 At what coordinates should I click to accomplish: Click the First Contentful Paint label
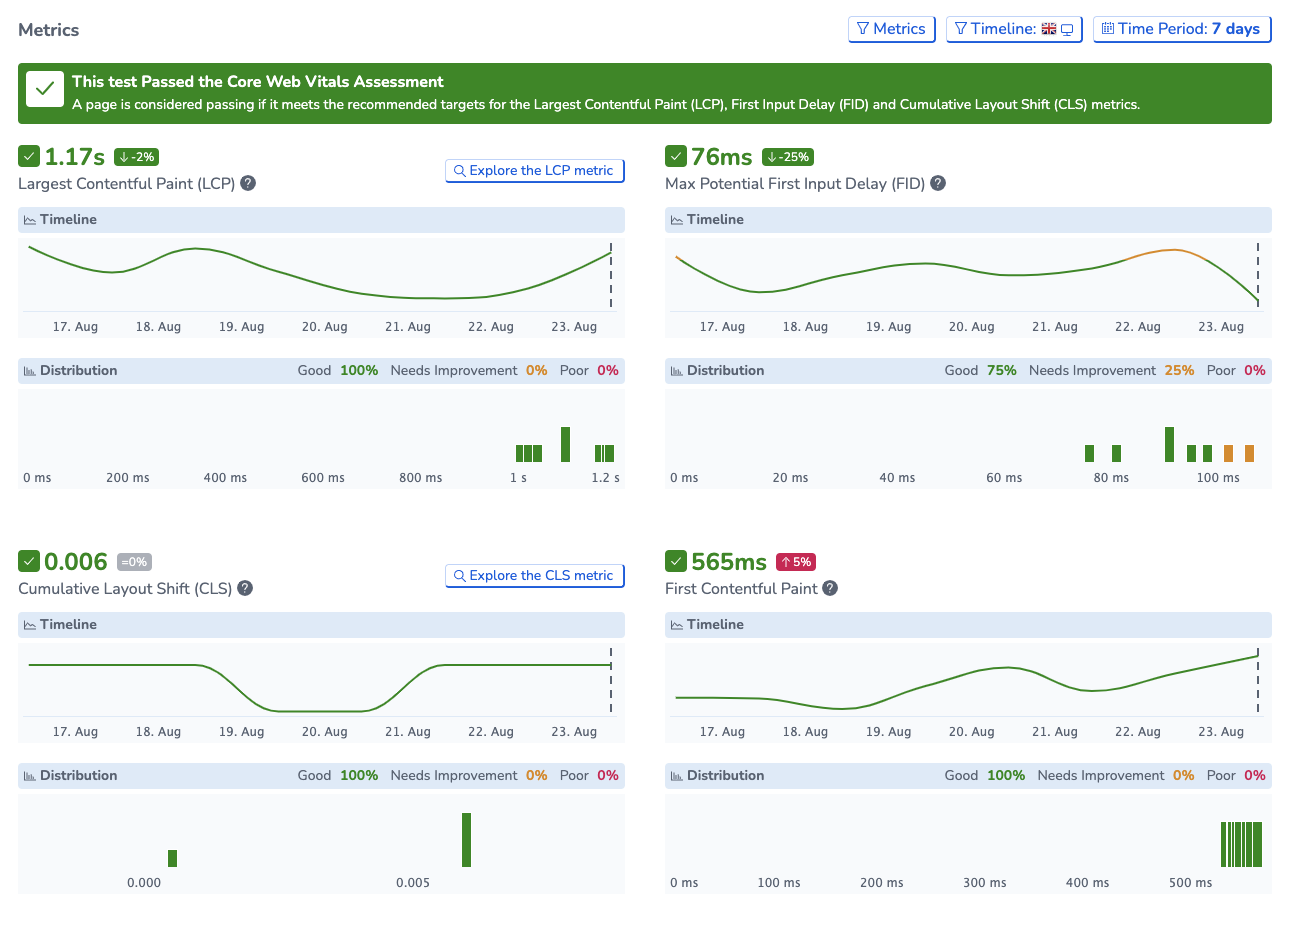pos(741,589)
